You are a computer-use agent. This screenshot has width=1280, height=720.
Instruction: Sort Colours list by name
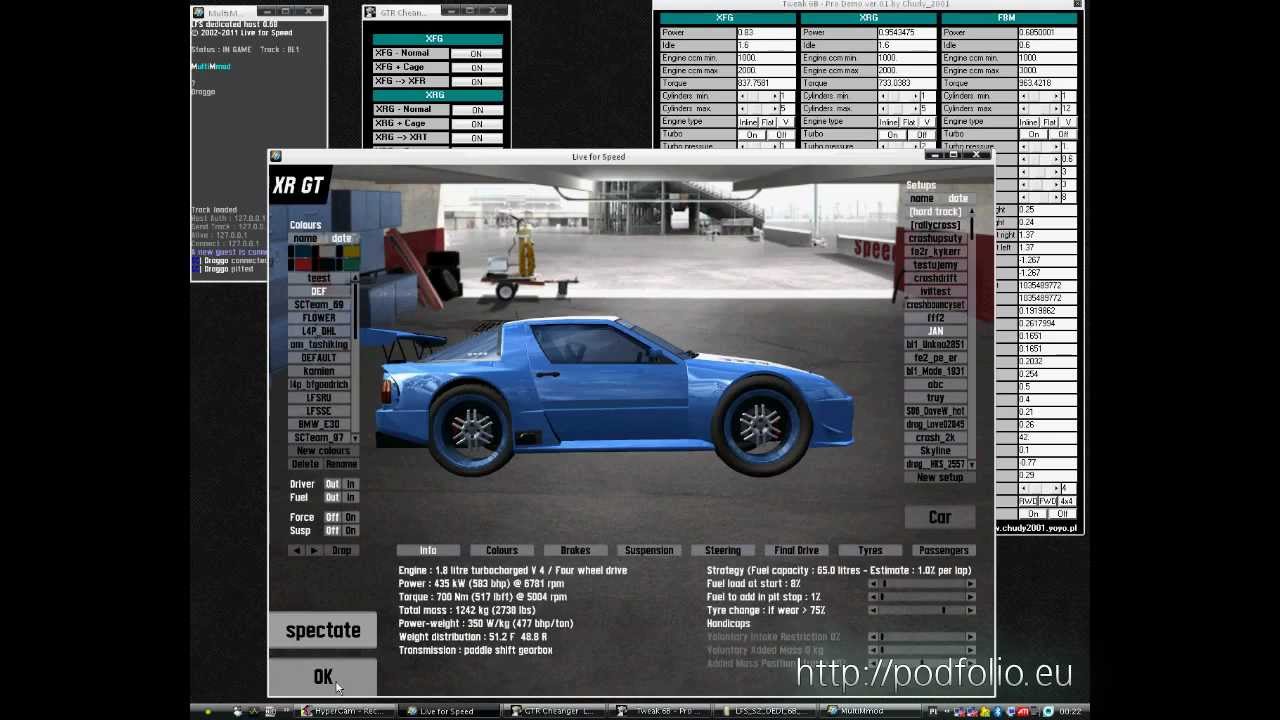pos(305,238)
